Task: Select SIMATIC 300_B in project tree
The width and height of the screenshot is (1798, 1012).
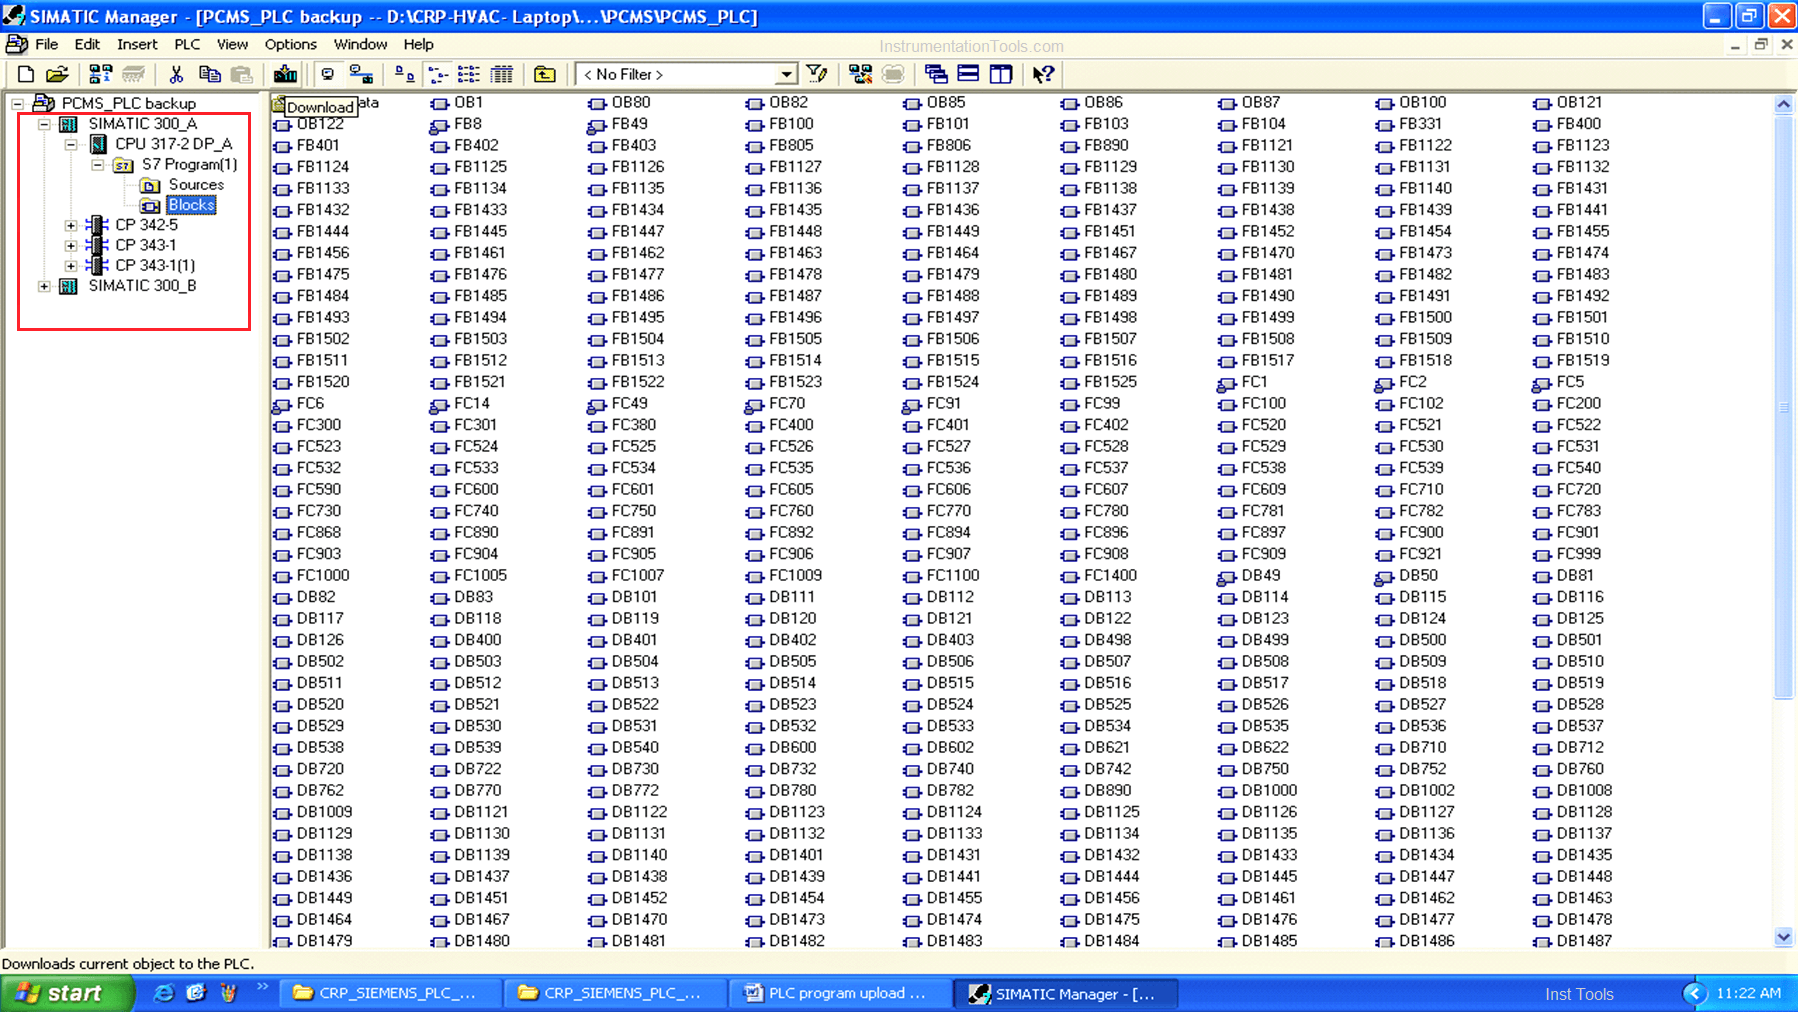Action: tap(142, 286)
